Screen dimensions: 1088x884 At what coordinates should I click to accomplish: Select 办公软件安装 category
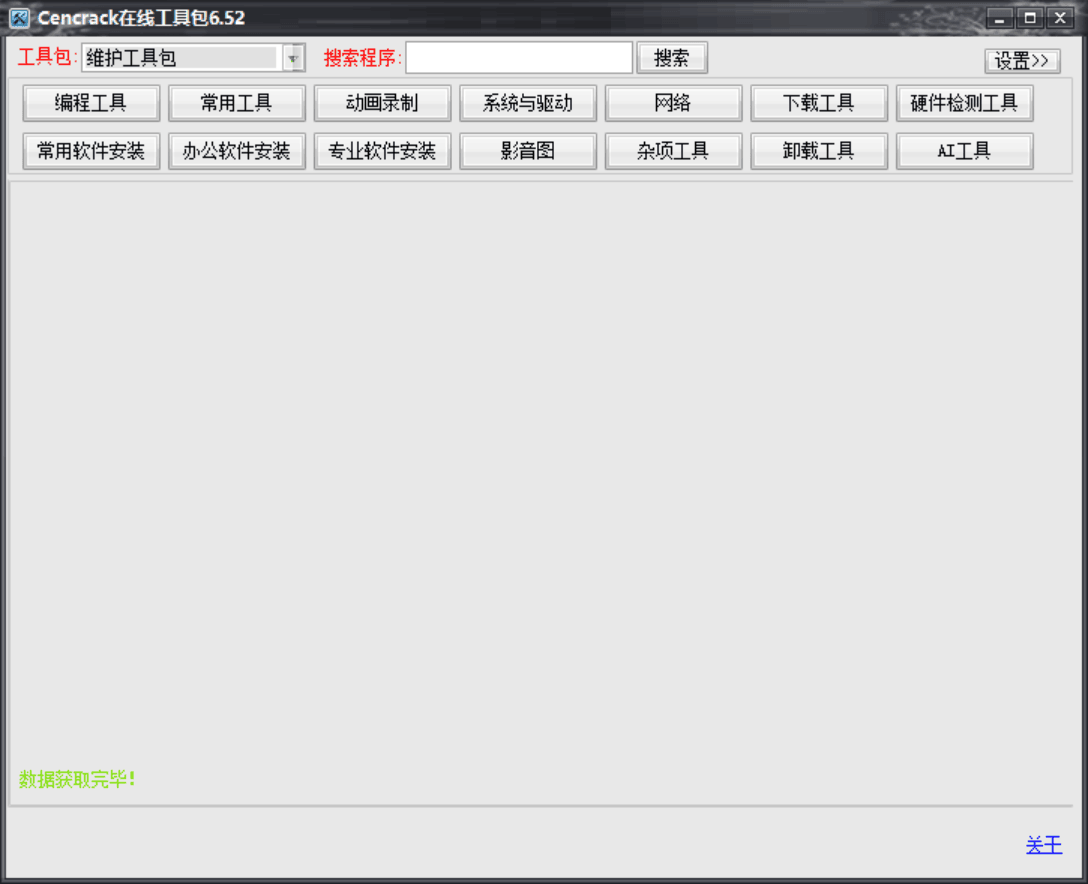pos(237,151)
